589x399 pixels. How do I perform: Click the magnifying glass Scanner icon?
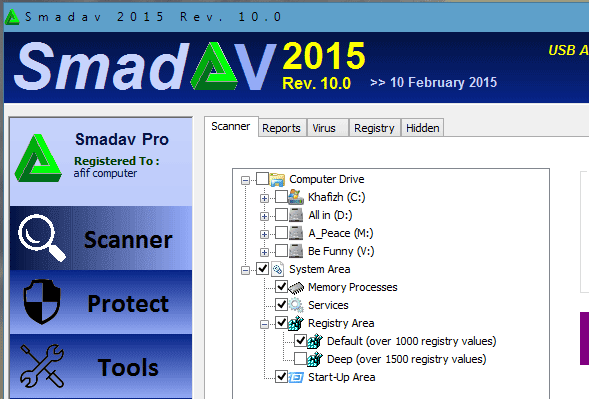click(x=41, y=237)
